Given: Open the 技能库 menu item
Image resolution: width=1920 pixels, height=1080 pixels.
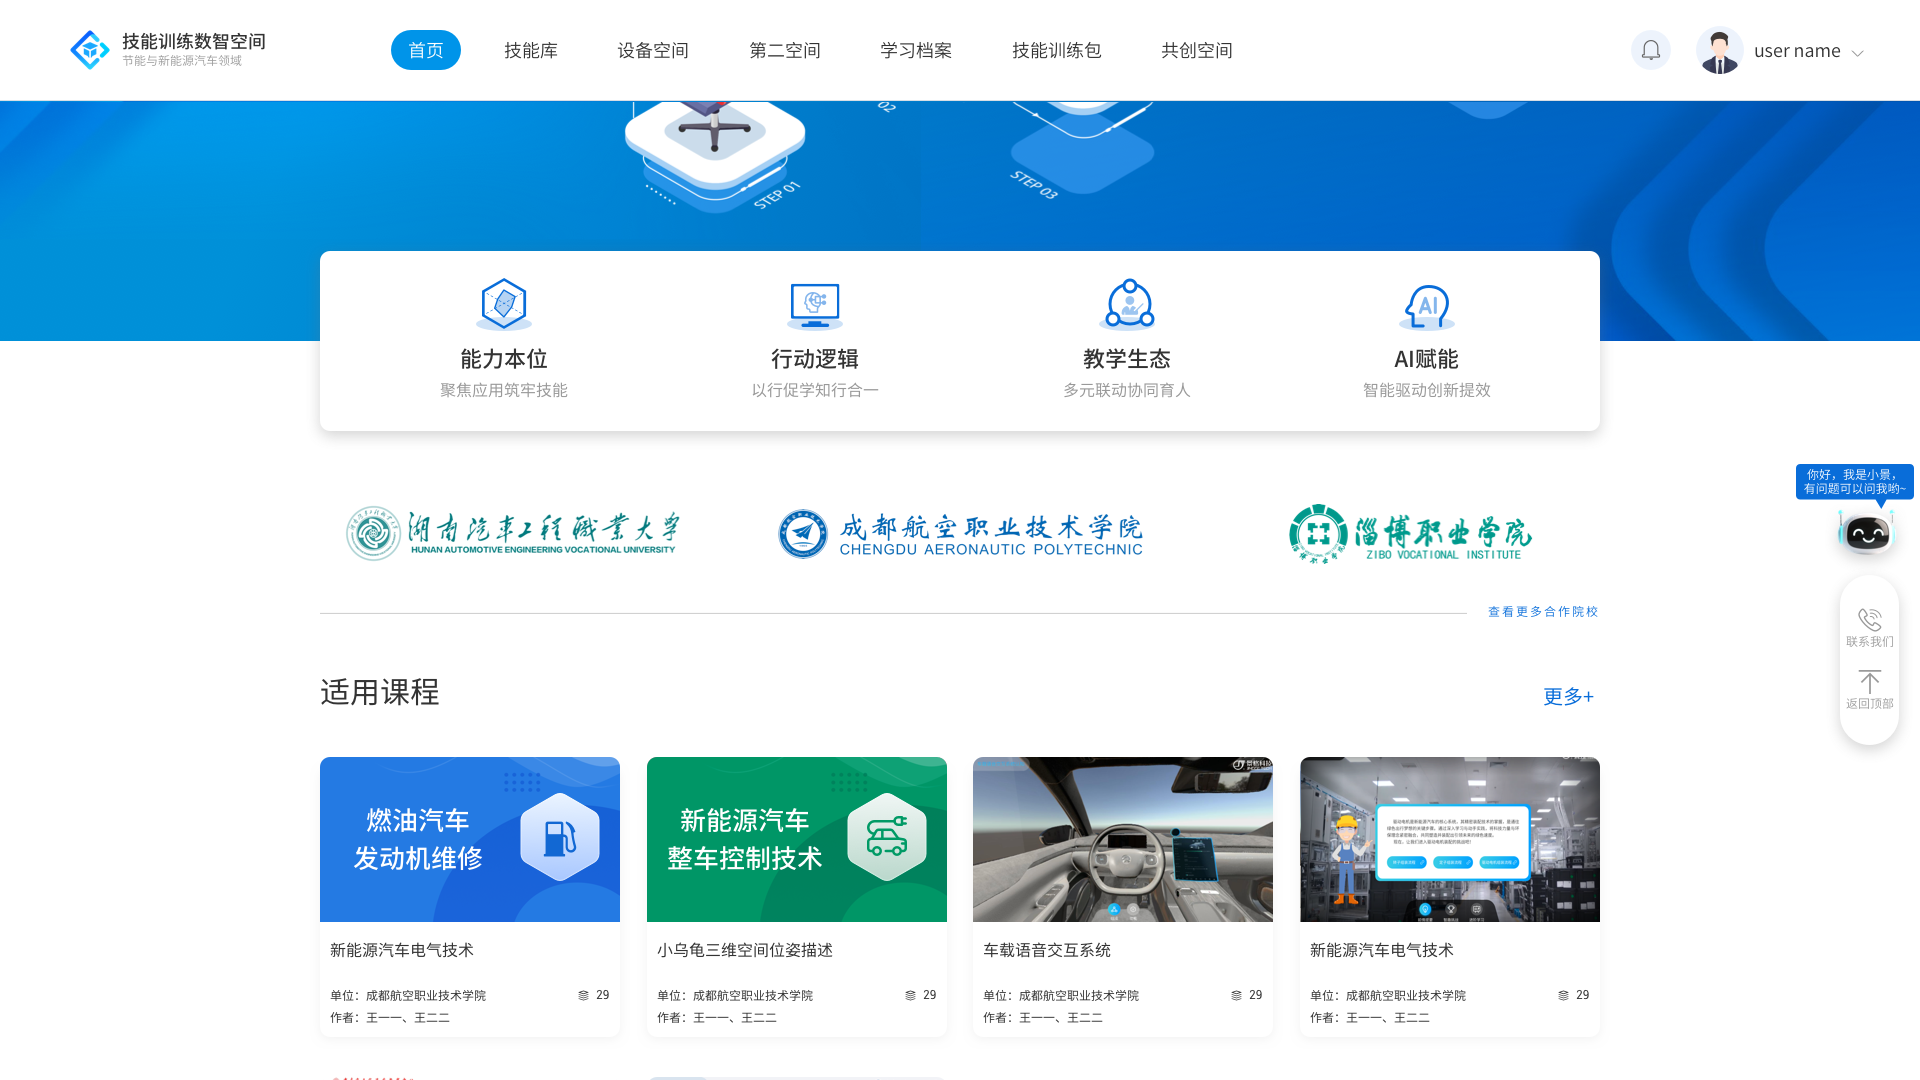Looking at the screenshot, I should [531, 50].
